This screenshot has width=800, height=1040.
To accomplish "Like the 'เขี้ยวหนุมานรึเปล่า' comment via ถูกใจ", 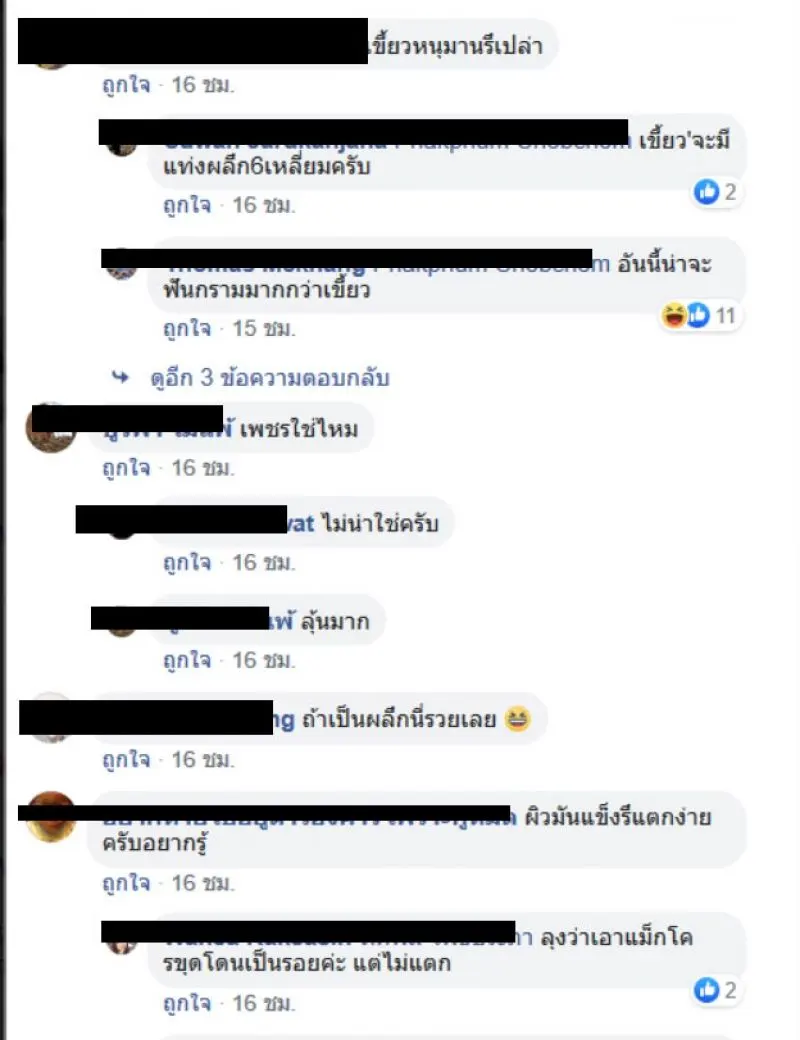I will pyautogui.click(x=126, y=85).
